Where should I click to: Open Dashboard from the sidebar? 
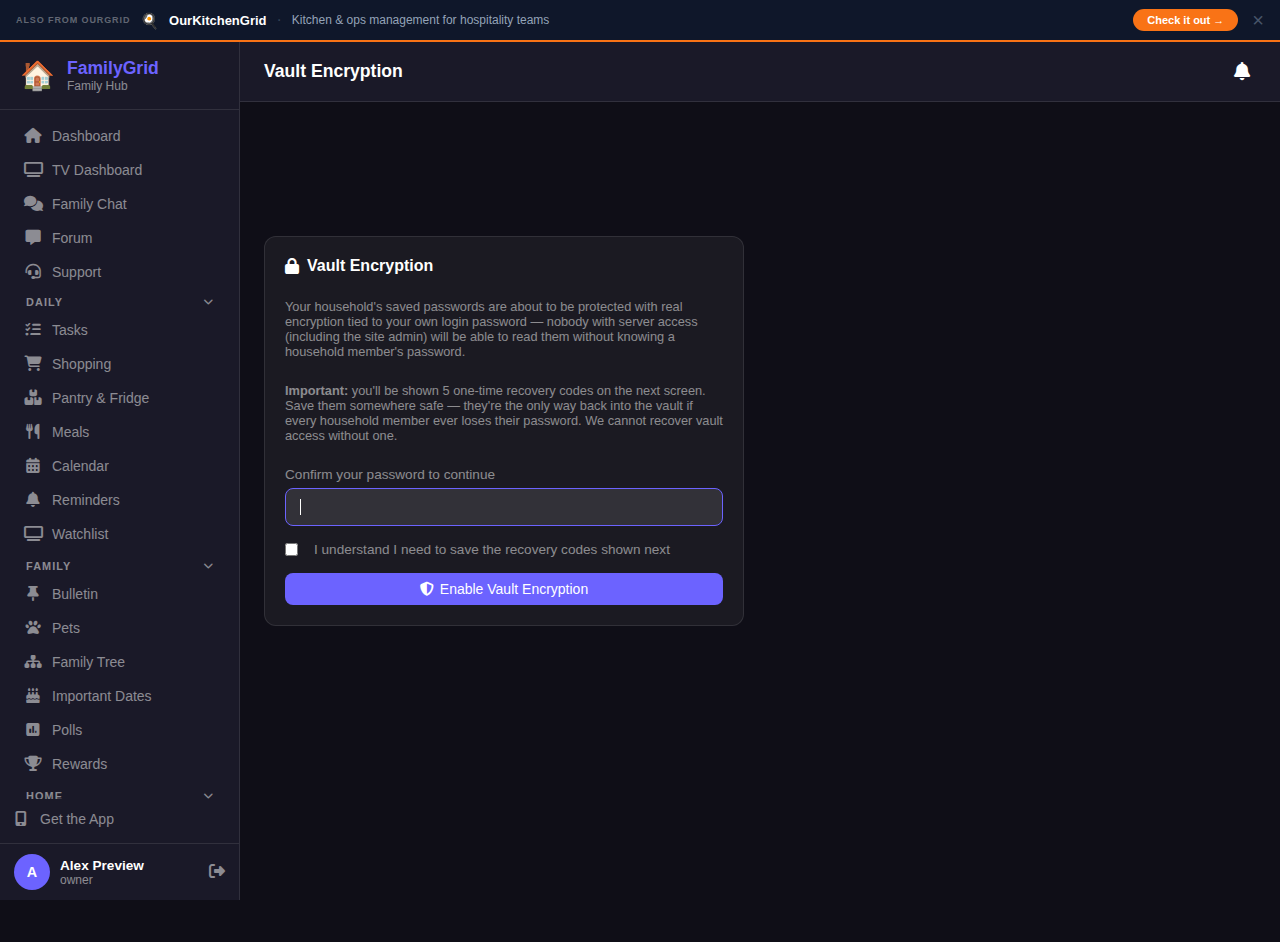point(119,136)
